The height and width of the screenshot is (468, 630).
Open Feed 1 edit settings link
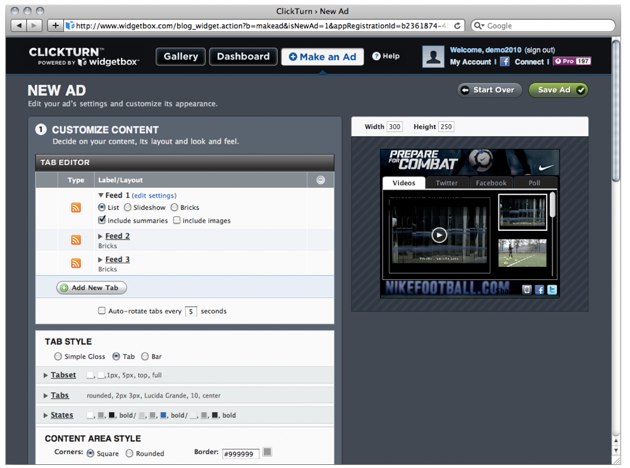tap(154, 196)
